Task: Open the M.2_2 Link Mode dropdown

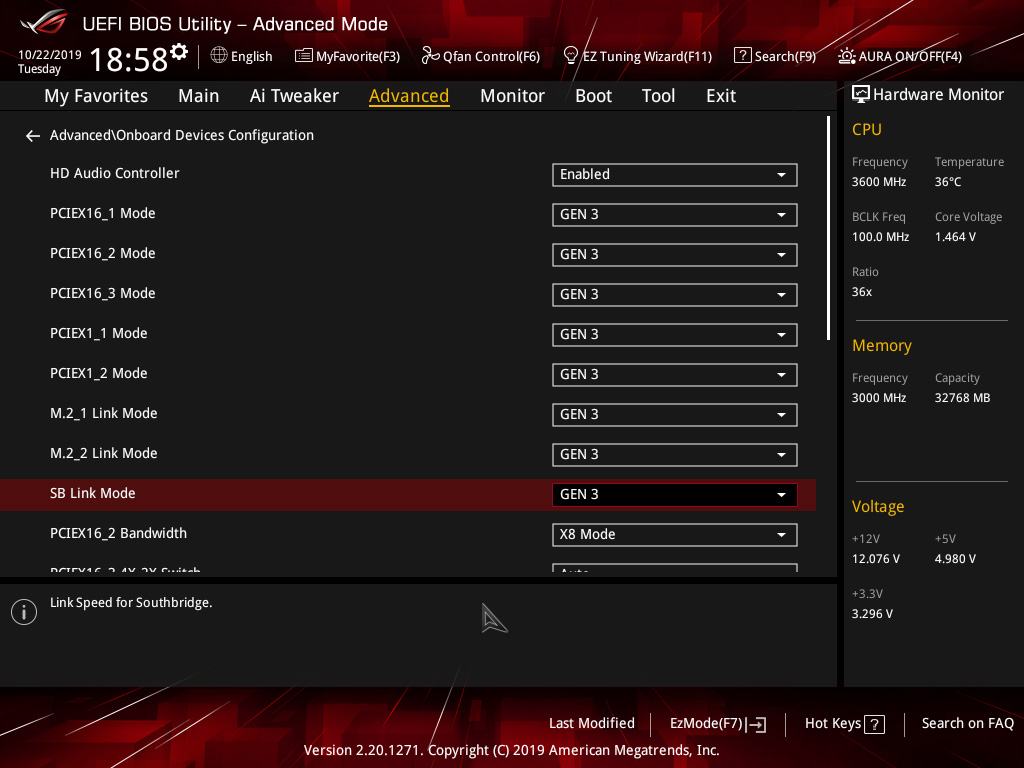Action: (x=675, y=455)
